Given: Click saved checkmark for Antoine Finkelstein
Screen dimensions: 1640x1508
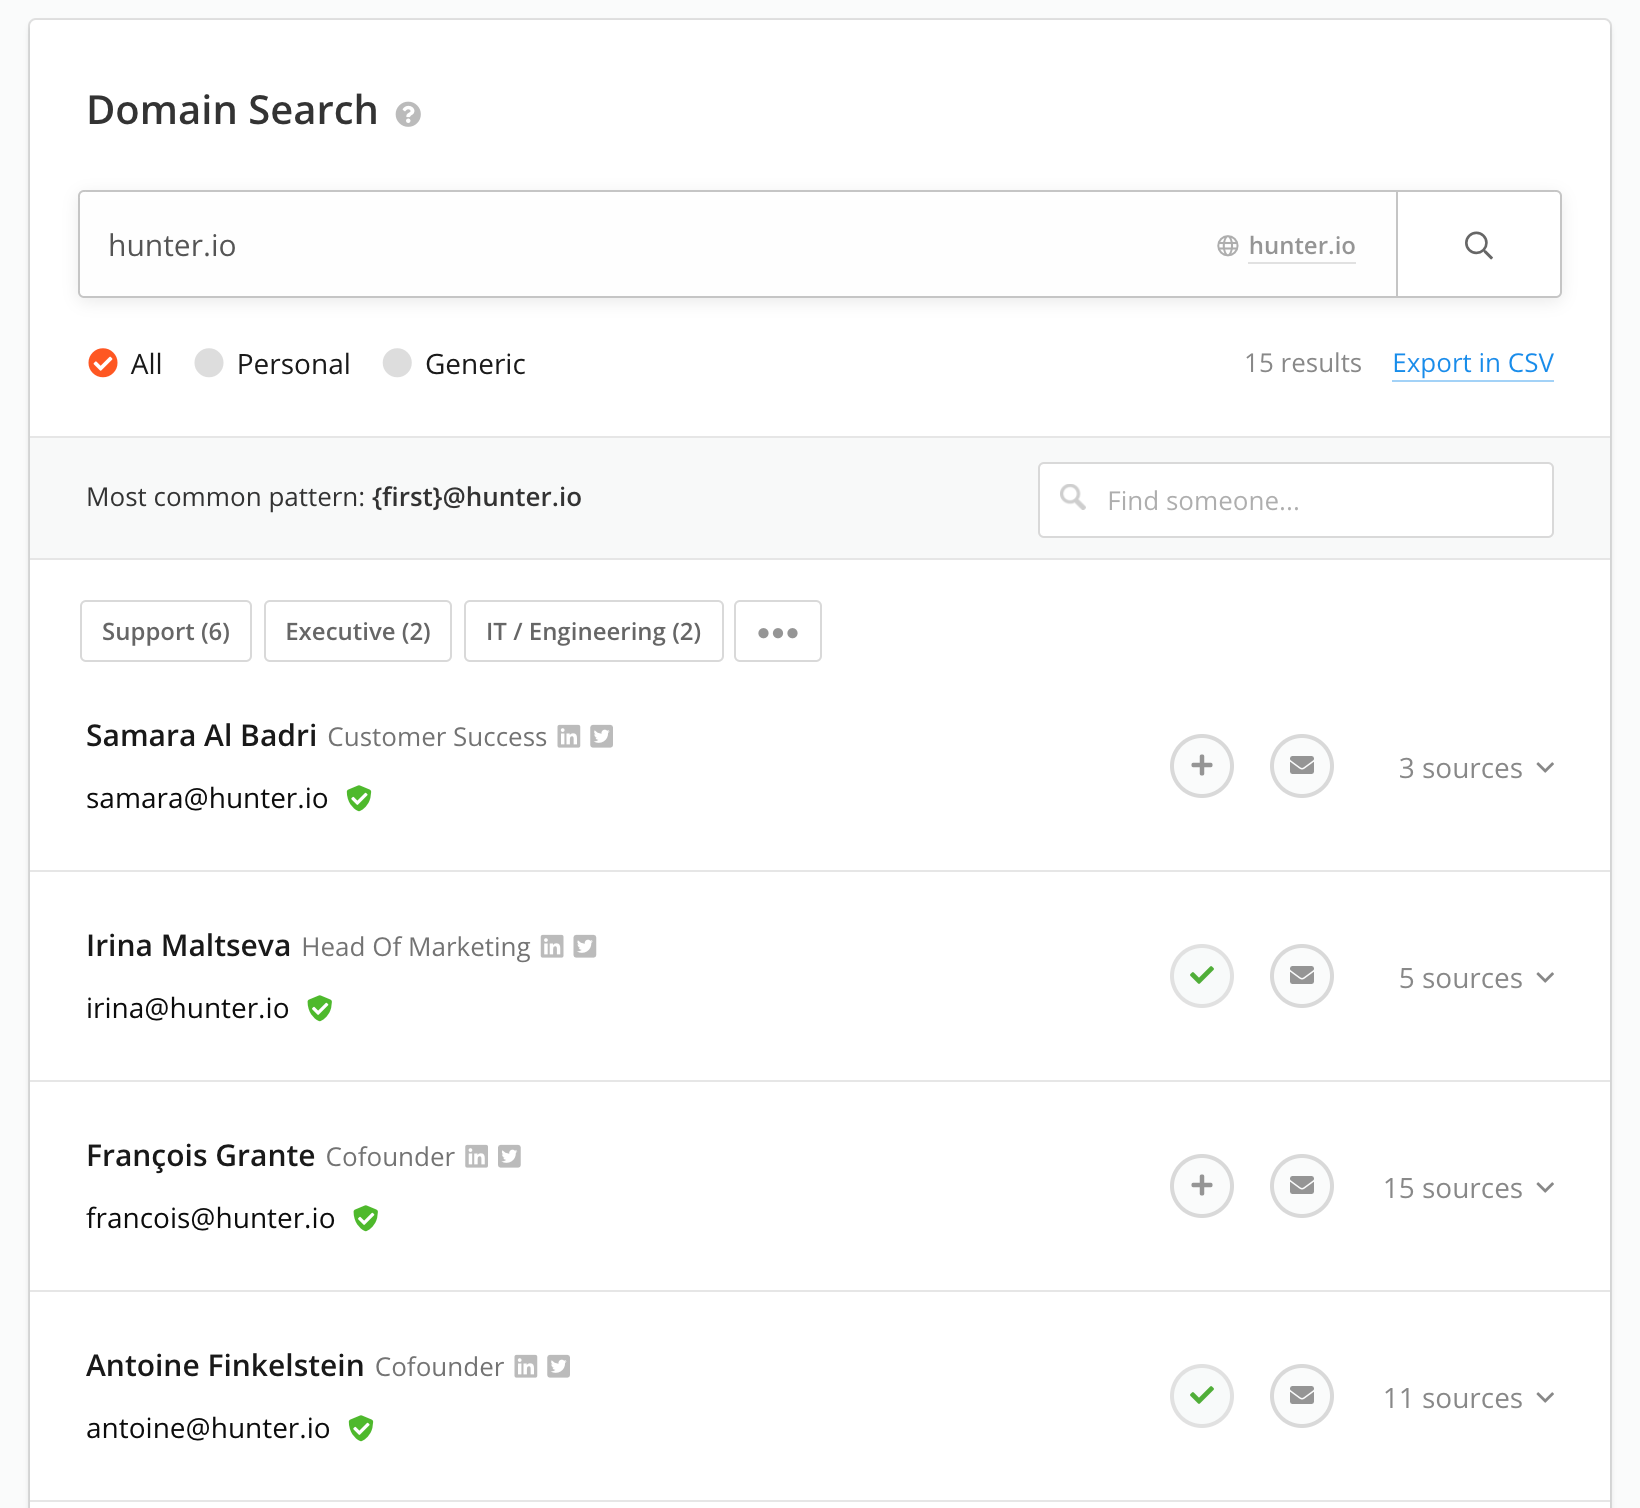Looking at the screenshot, I should tap(1202, 1396).
